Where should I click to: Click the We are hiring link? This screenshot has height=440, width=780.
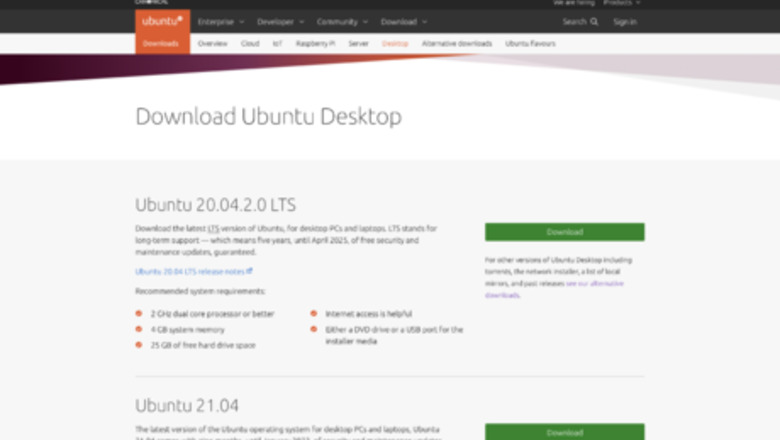pos(574,3)
